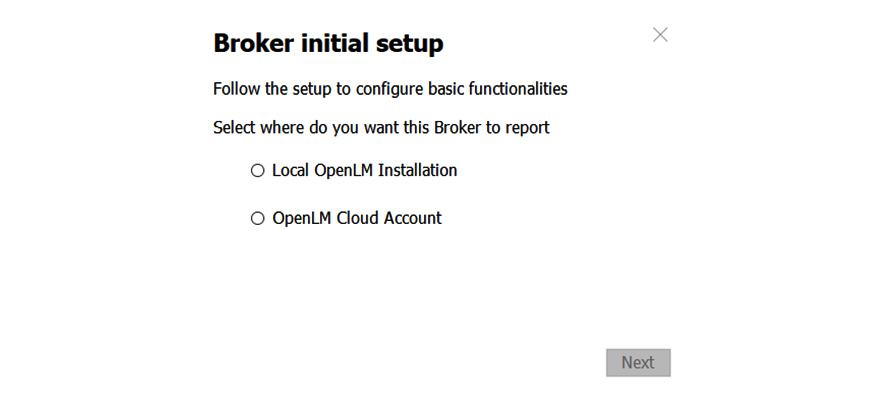
Task: Click the word "Local" in the first option
Action: tap(291, 171)
